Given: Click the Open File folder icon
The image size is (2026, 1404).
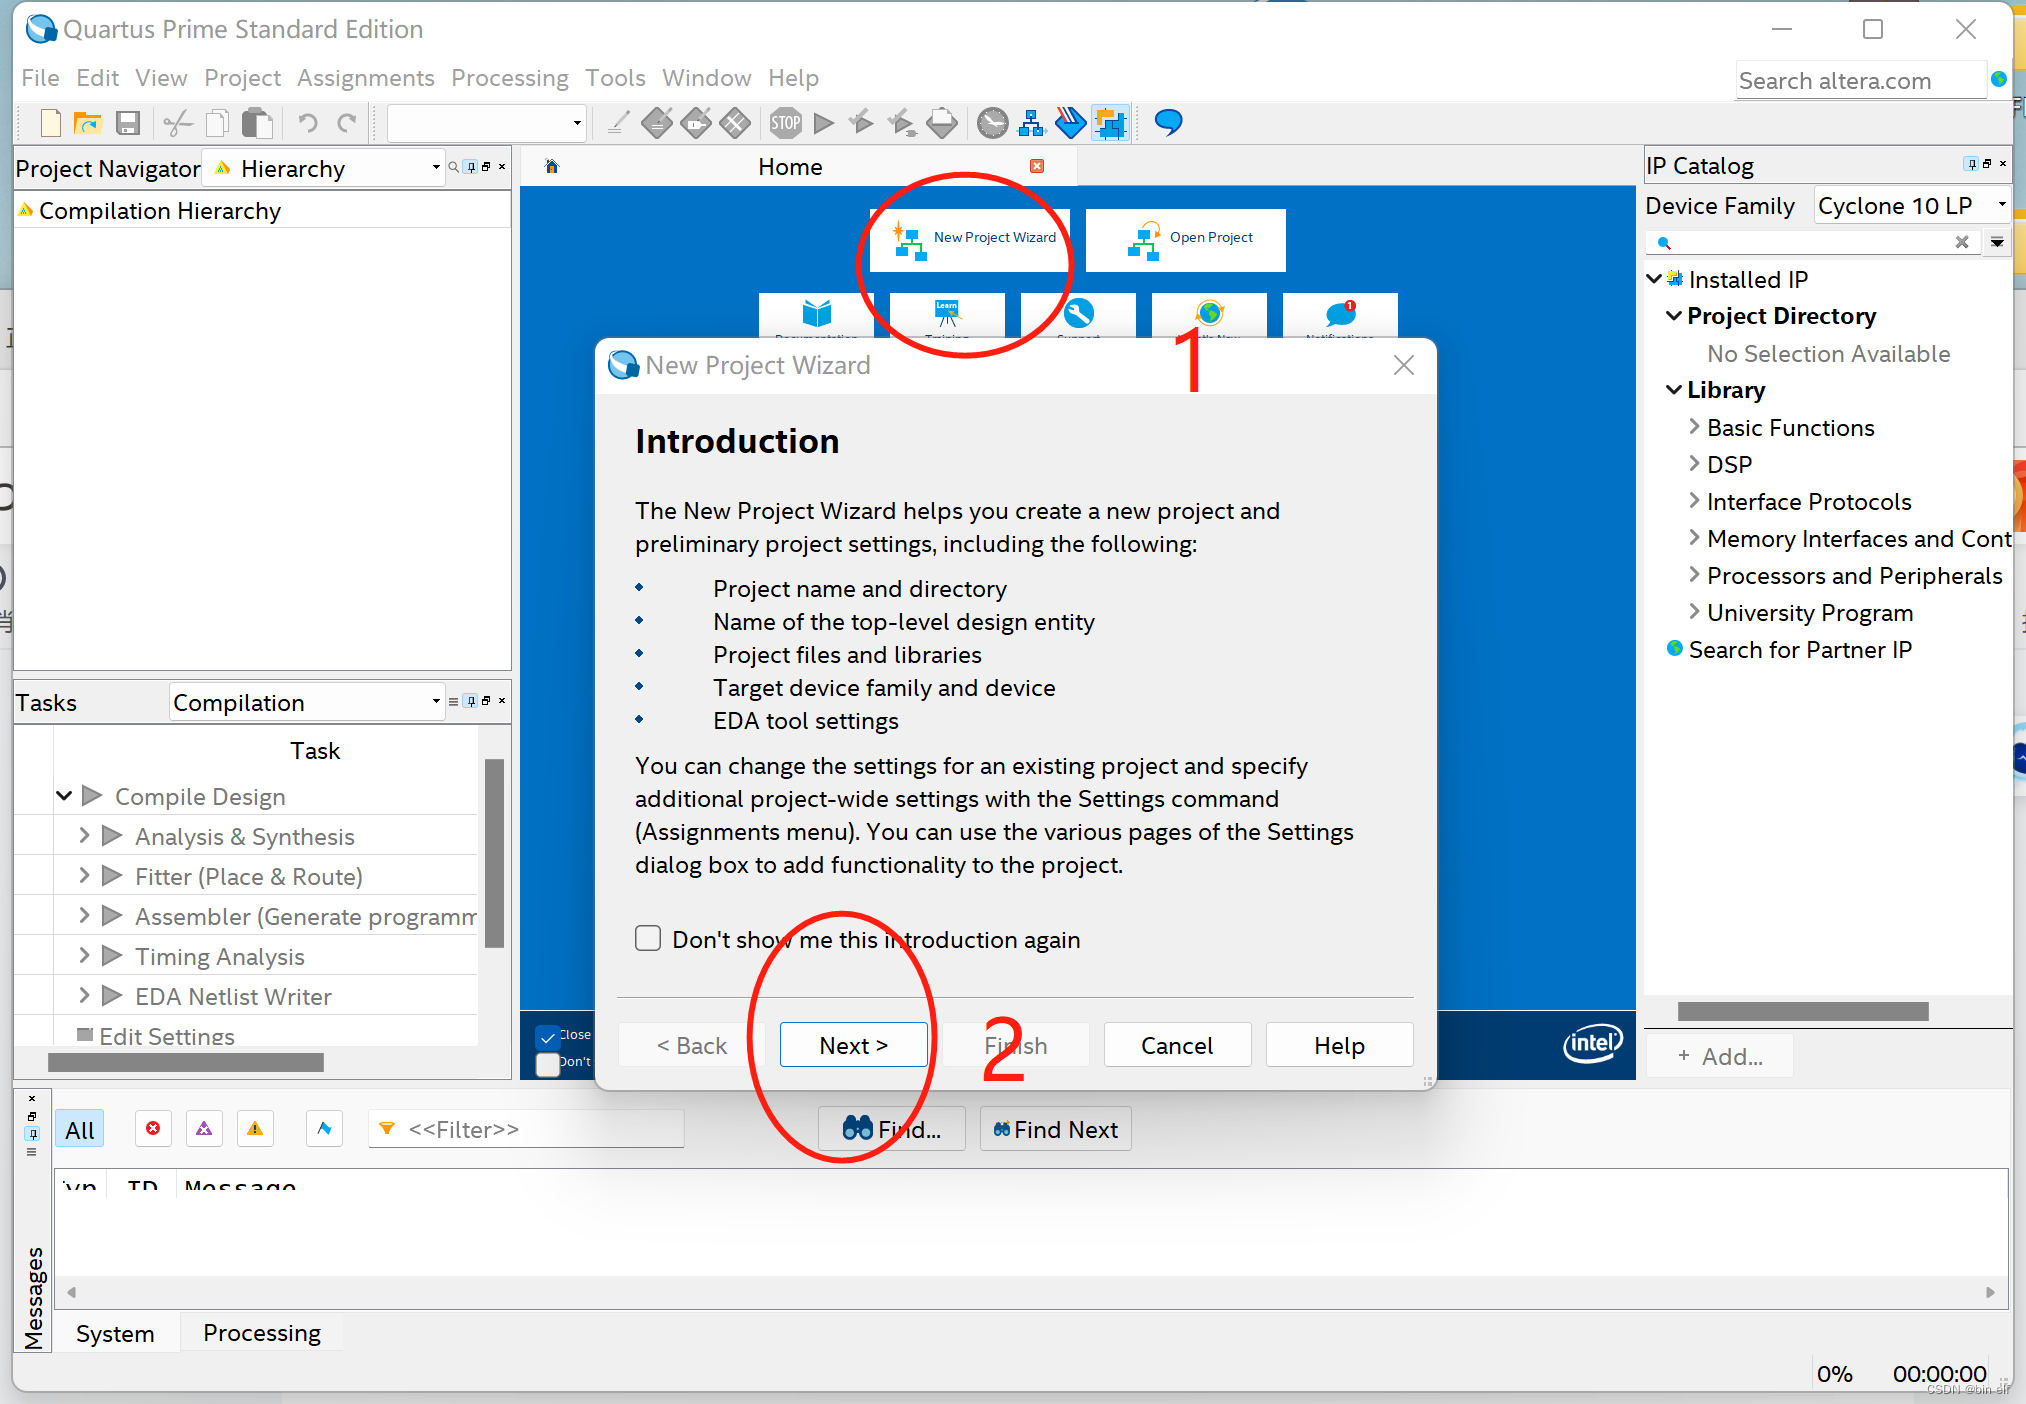Looking at the screenshot, I should (x=88, y=123).
